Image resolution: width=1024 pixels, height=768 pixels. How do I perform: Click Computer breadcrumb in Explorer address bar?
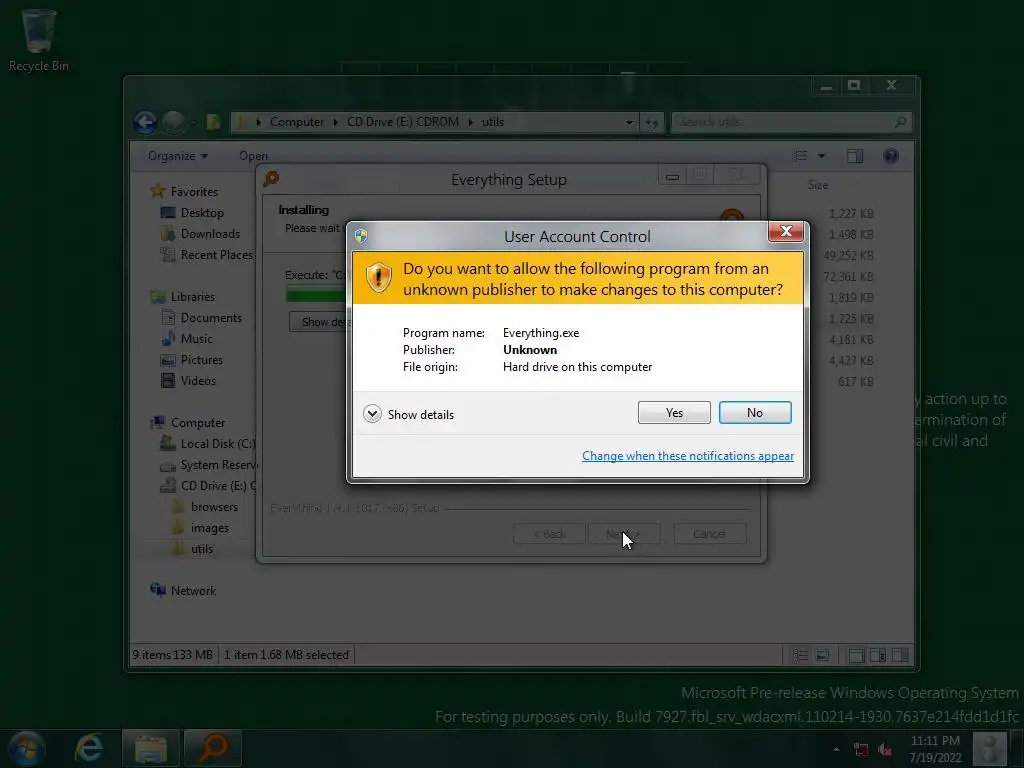296,122
